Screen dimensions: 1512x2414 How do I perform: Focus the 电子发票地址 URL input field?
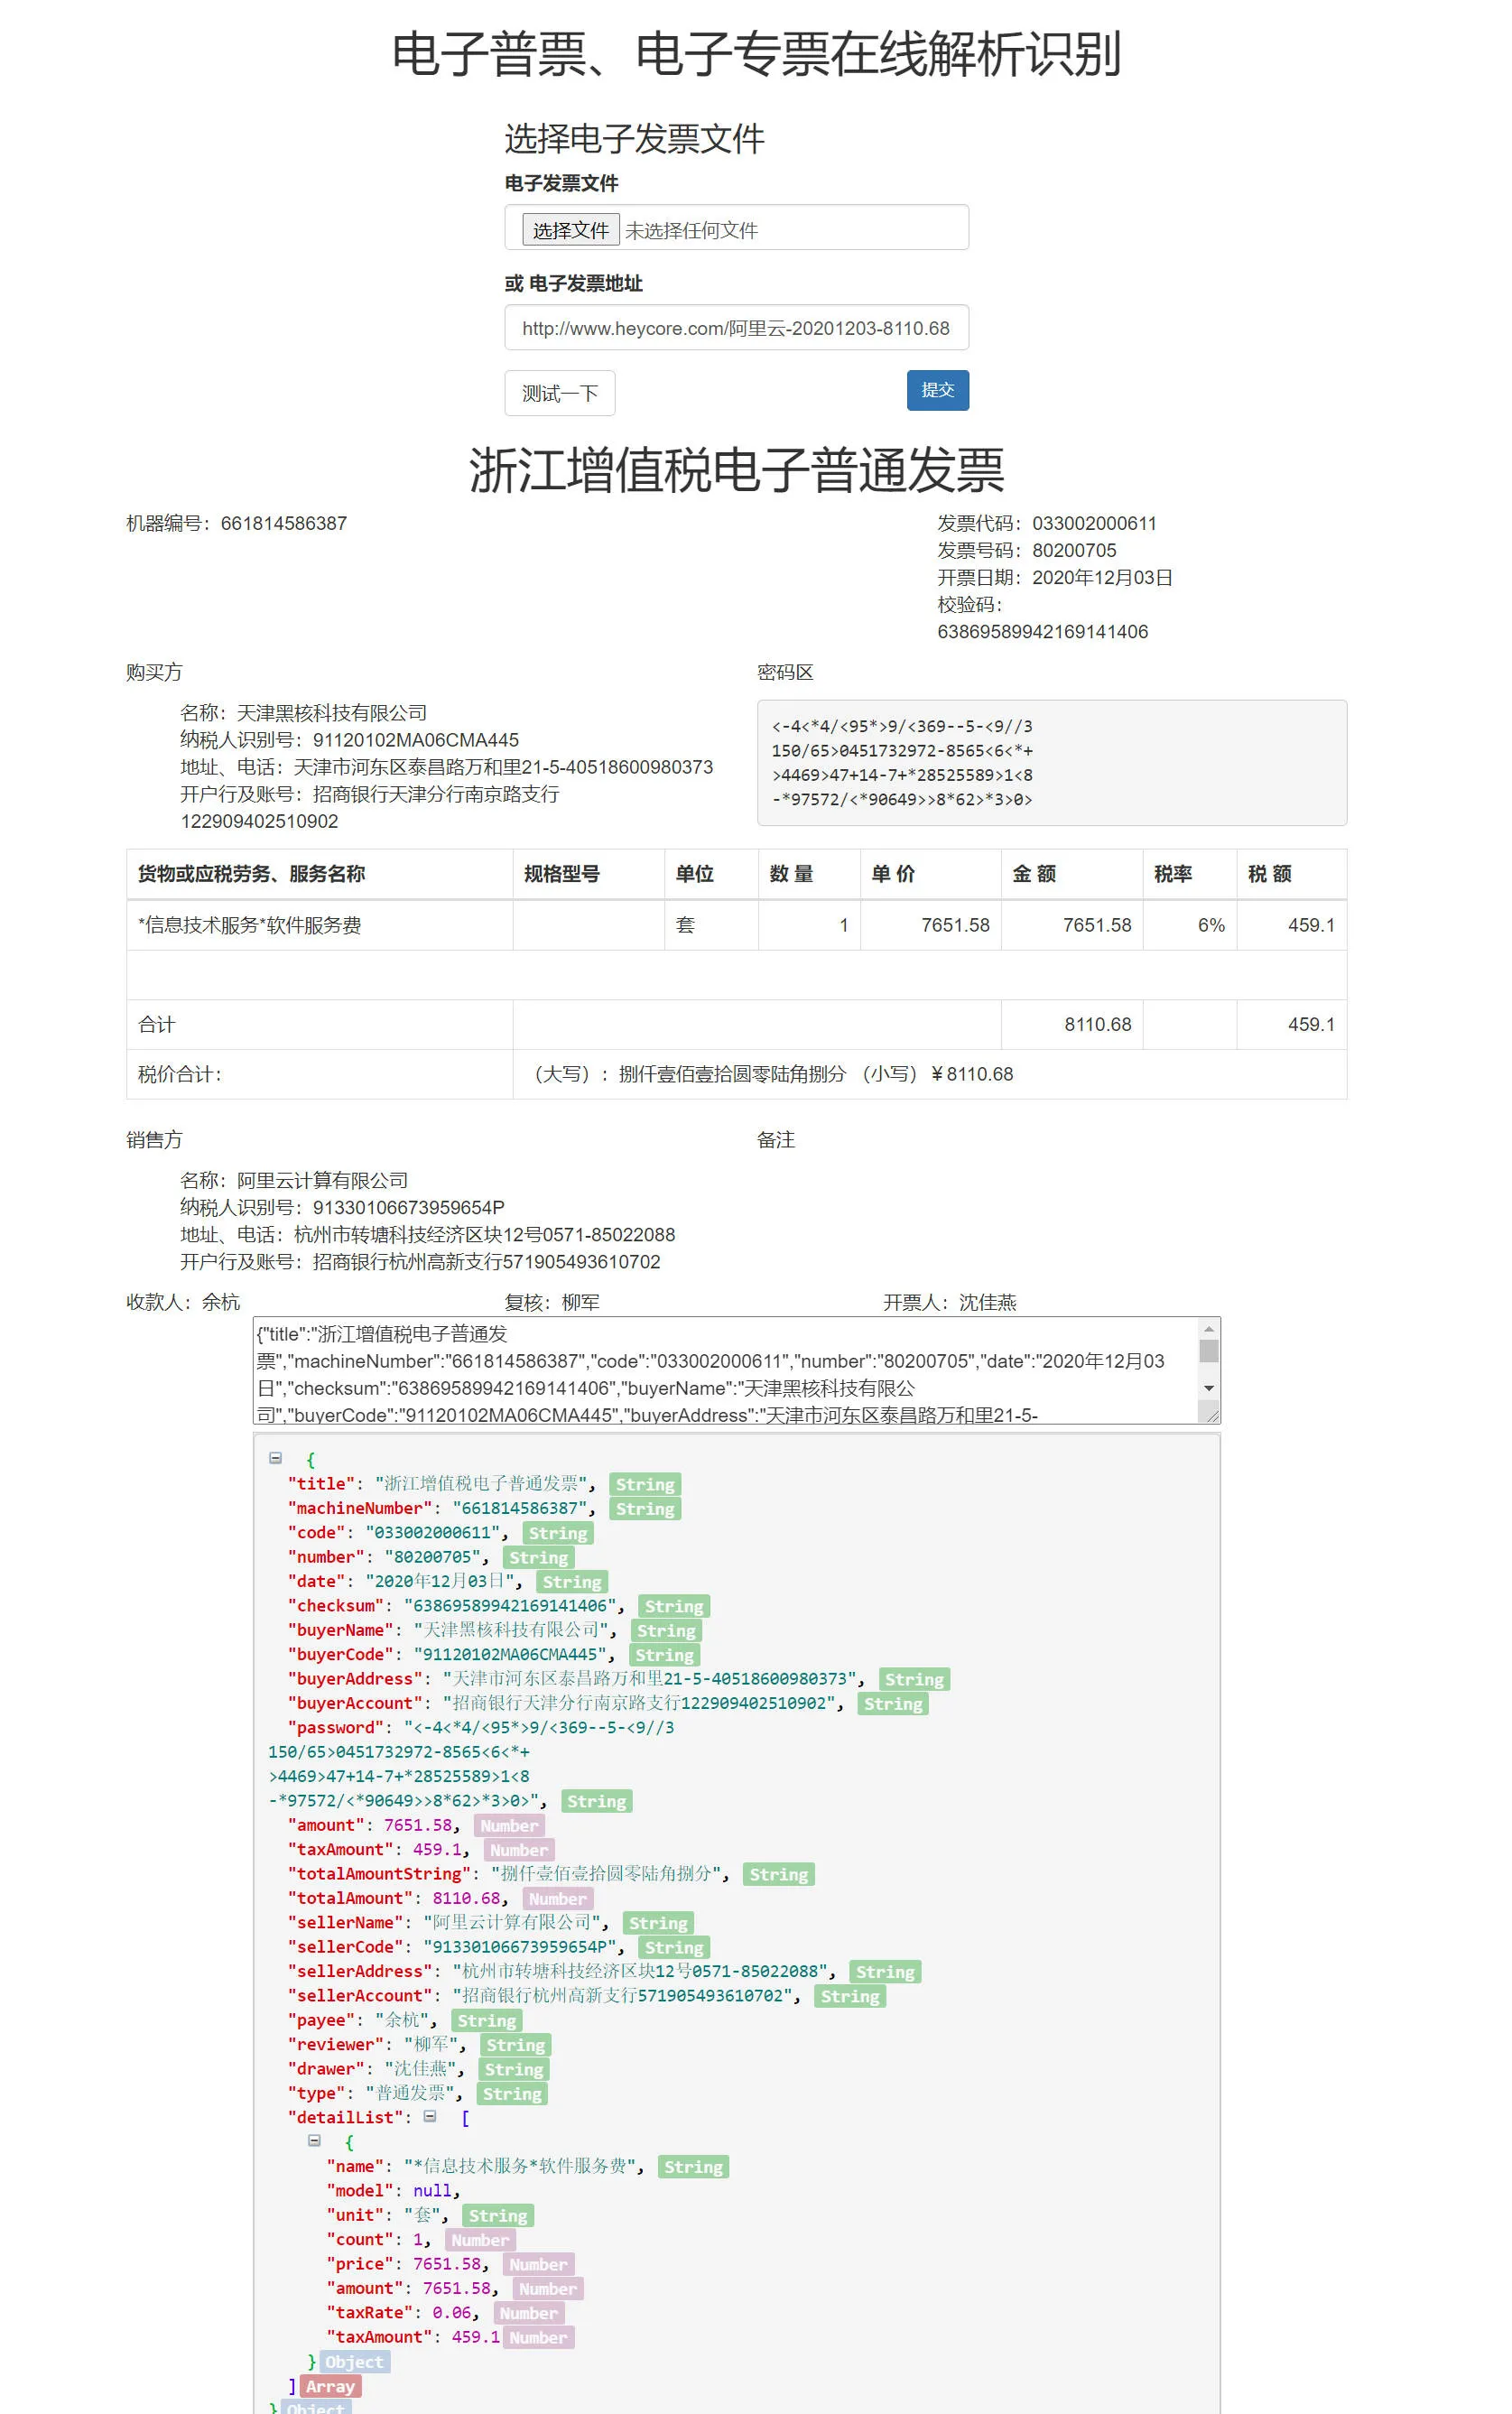736,328
